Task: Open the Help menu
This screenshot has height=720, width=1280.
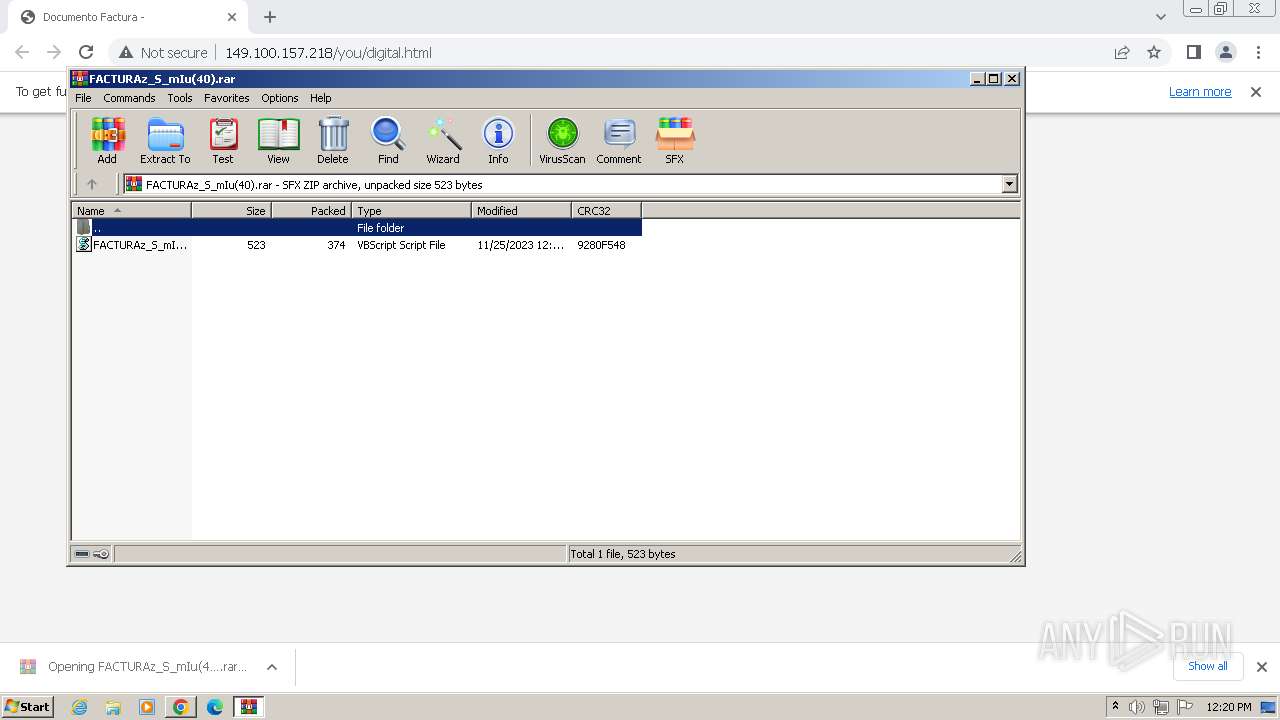Action: pos(320,98)
